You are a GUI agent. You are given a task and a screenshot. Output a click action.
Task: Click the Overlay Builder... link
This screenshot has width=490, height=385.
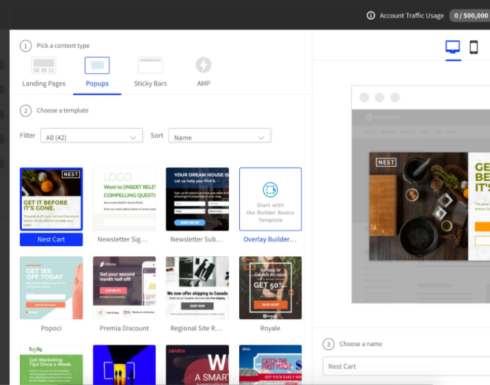[x=270, y=239]
